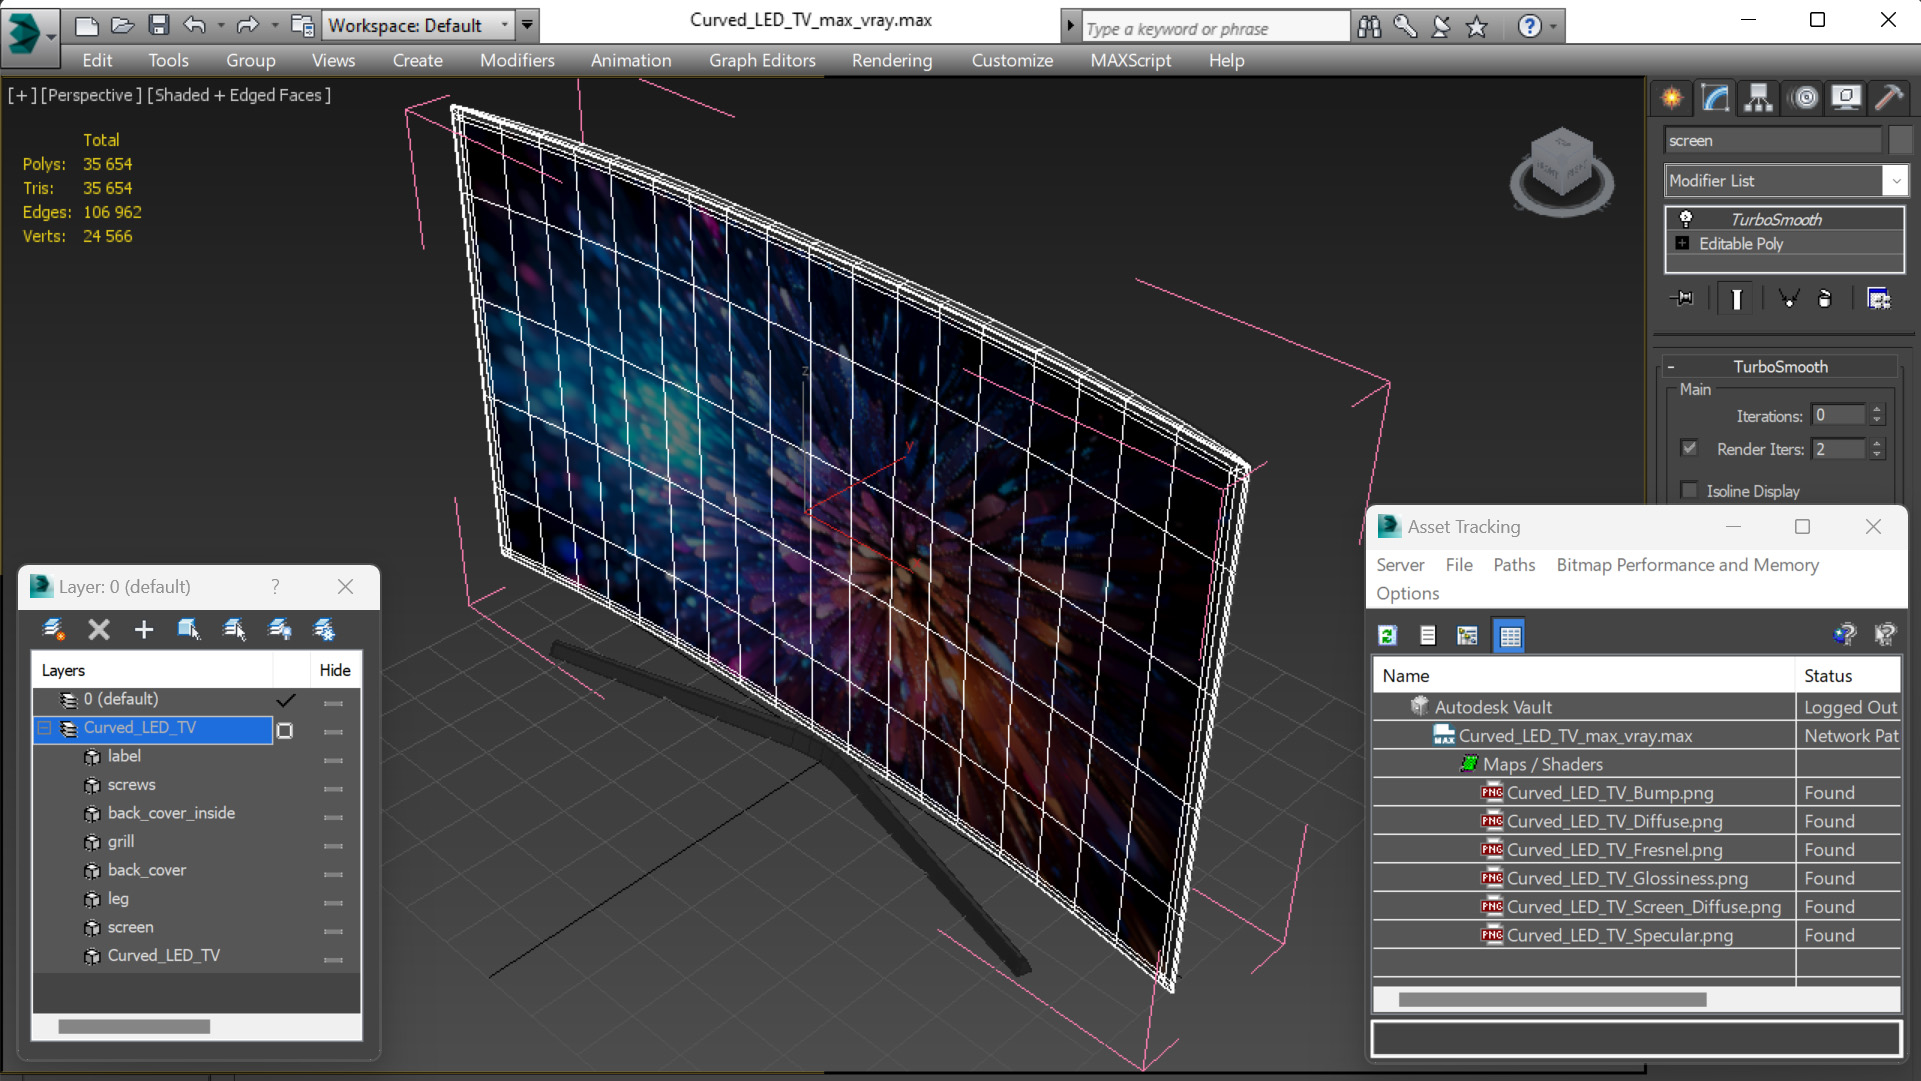
Task: Click Configure Modifier Sets icon
Action: [x=1878, y=298]
